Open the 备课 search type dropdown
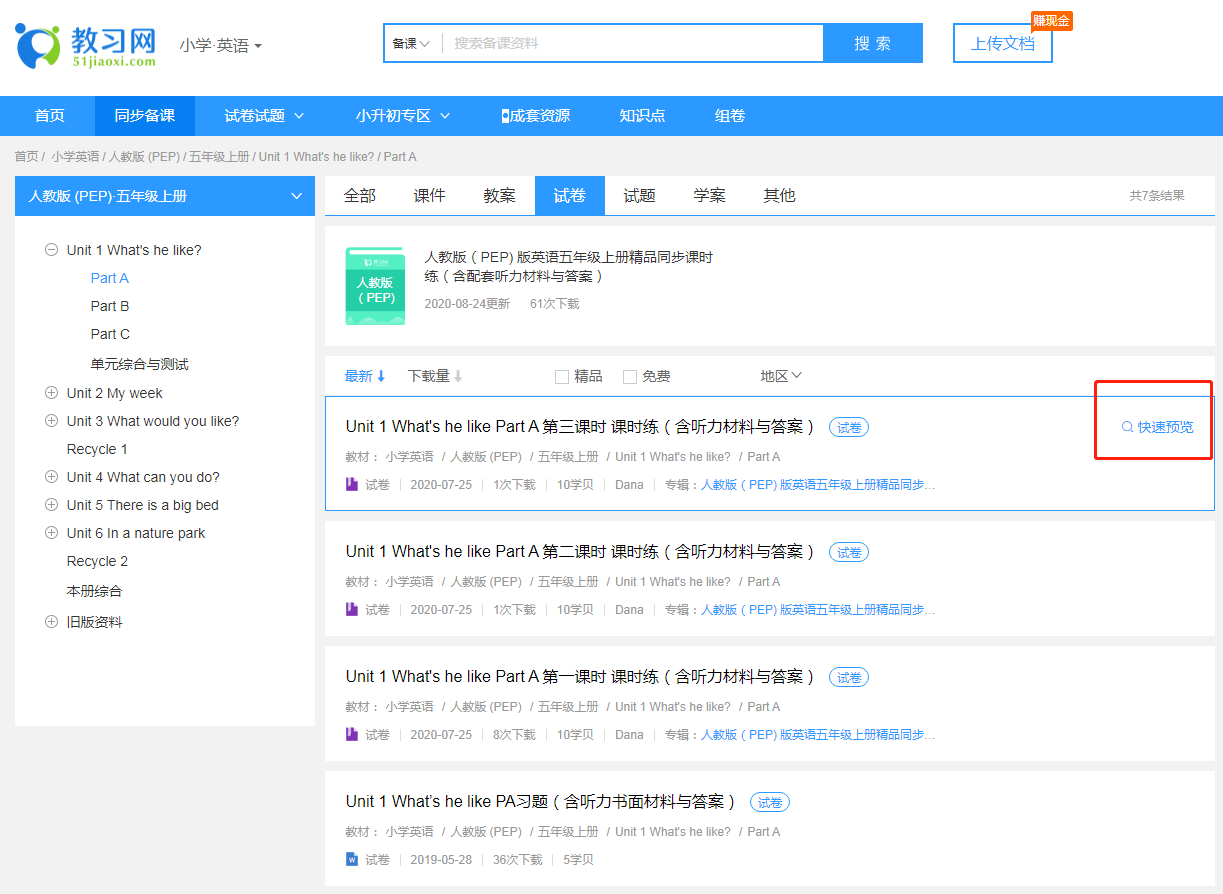This screenshot has width=1223, height=894. (411, 43)
